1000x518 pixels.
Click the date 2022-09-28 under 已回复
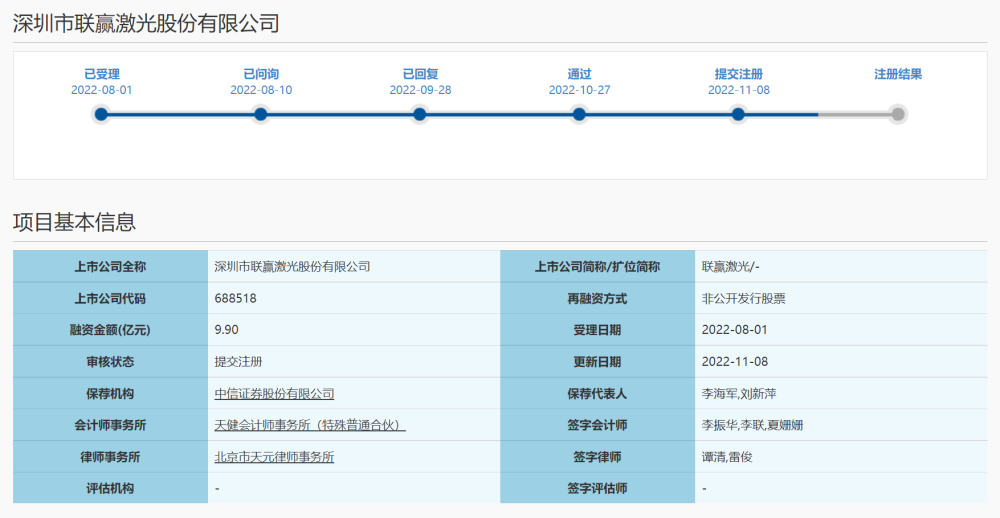pyautogui.click(x=420, y=90)
